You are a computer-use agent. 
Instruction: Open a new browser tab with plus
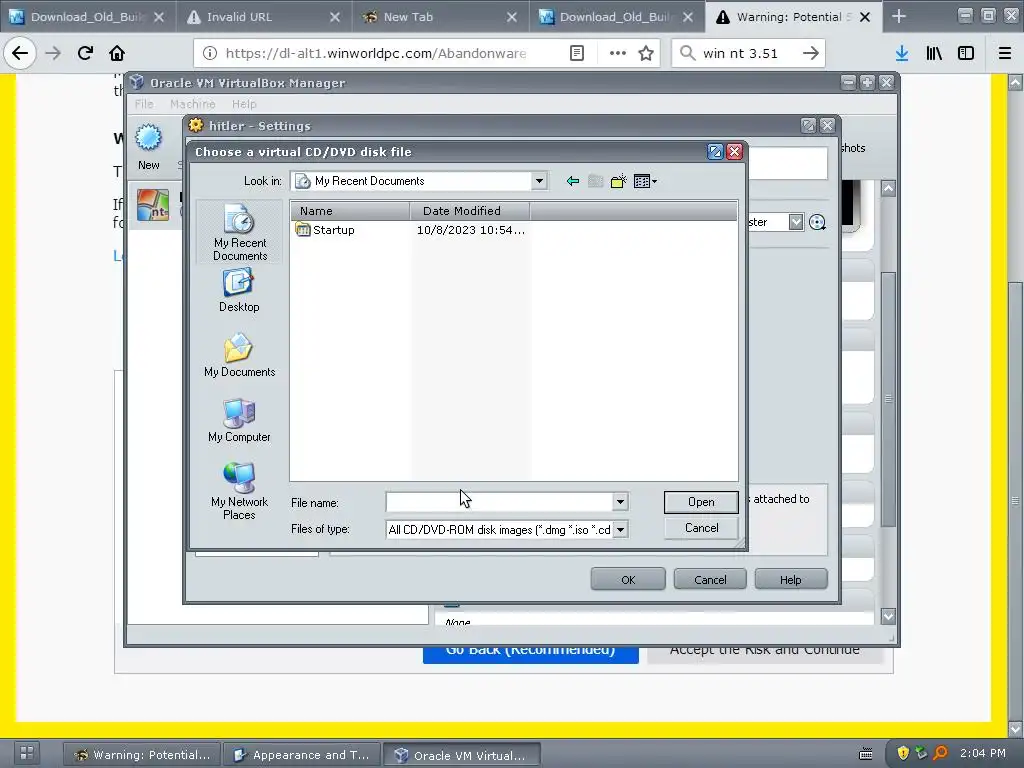[899, 16]
